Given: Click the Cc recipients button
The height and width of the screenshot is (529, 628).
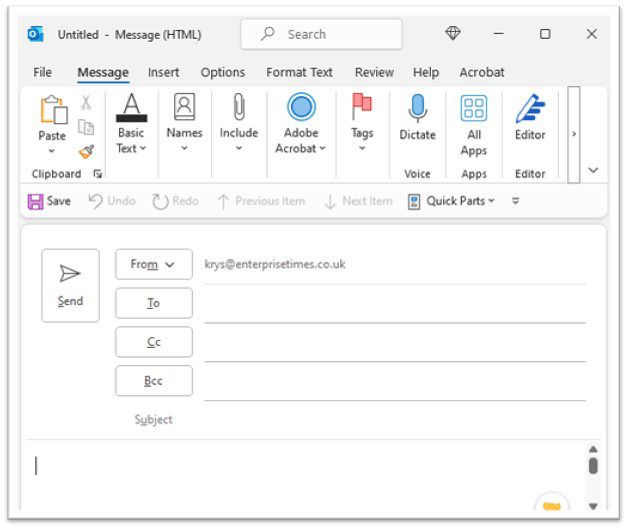Looking at the screenshot, I should coord(154,342).
